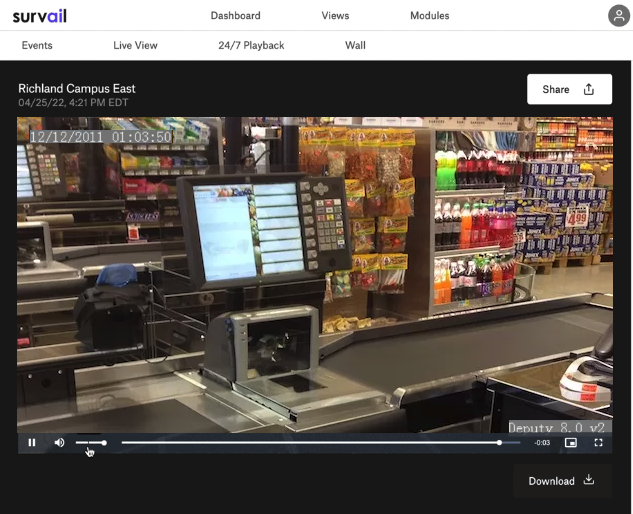Viewport: 633px width, 514px height.
Task: Open the 24/7 Playback tab
Action: point(251,45)
